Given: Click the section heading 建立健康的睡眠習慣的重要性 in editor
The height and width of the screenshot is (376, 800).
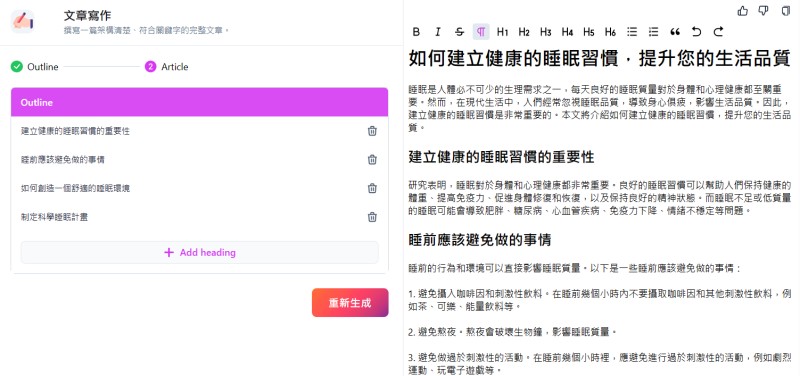Looking at the screenshot, I should pyautogui.click(x=502, y=157).
